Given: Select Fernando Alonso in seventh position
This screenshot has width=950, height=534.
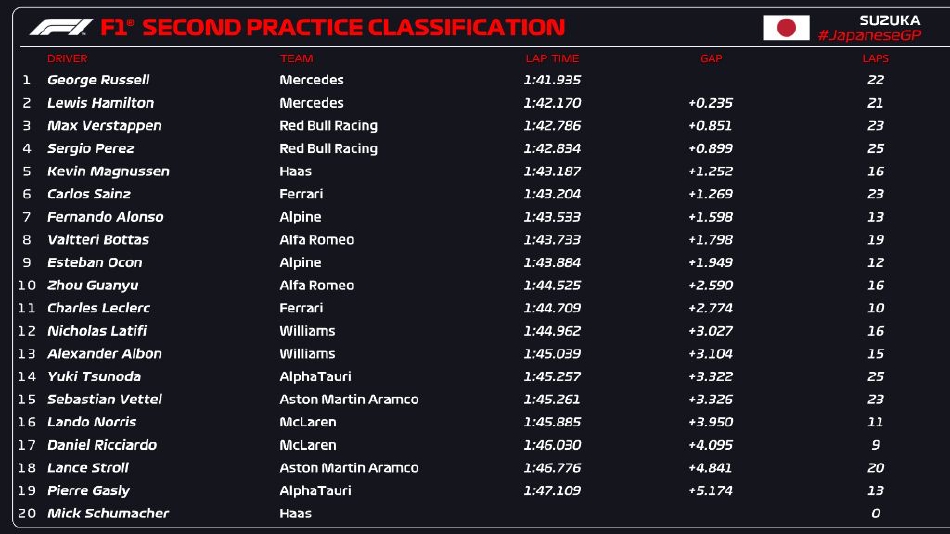Looking at the screenshot, I should point(105,217).
